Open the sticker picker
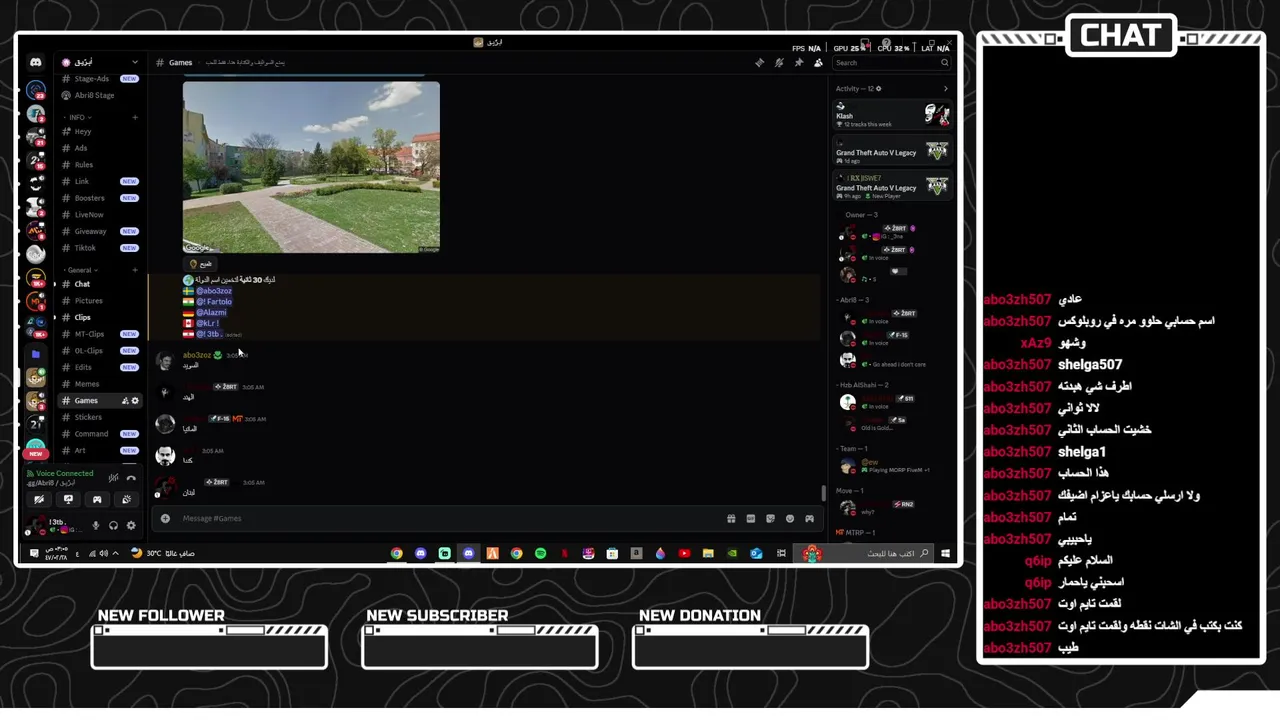This screenshot has width=1280, height=720. point(770,519)
